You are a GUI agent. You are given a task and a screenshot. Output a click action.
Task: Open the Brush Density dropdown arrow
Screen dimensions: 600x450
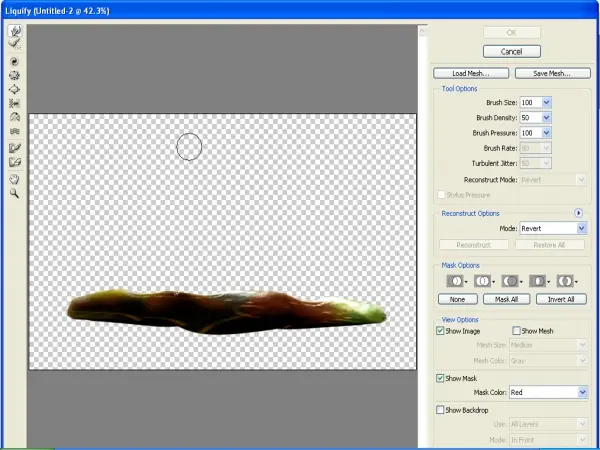pyautogui.click(x=546, y=117)
